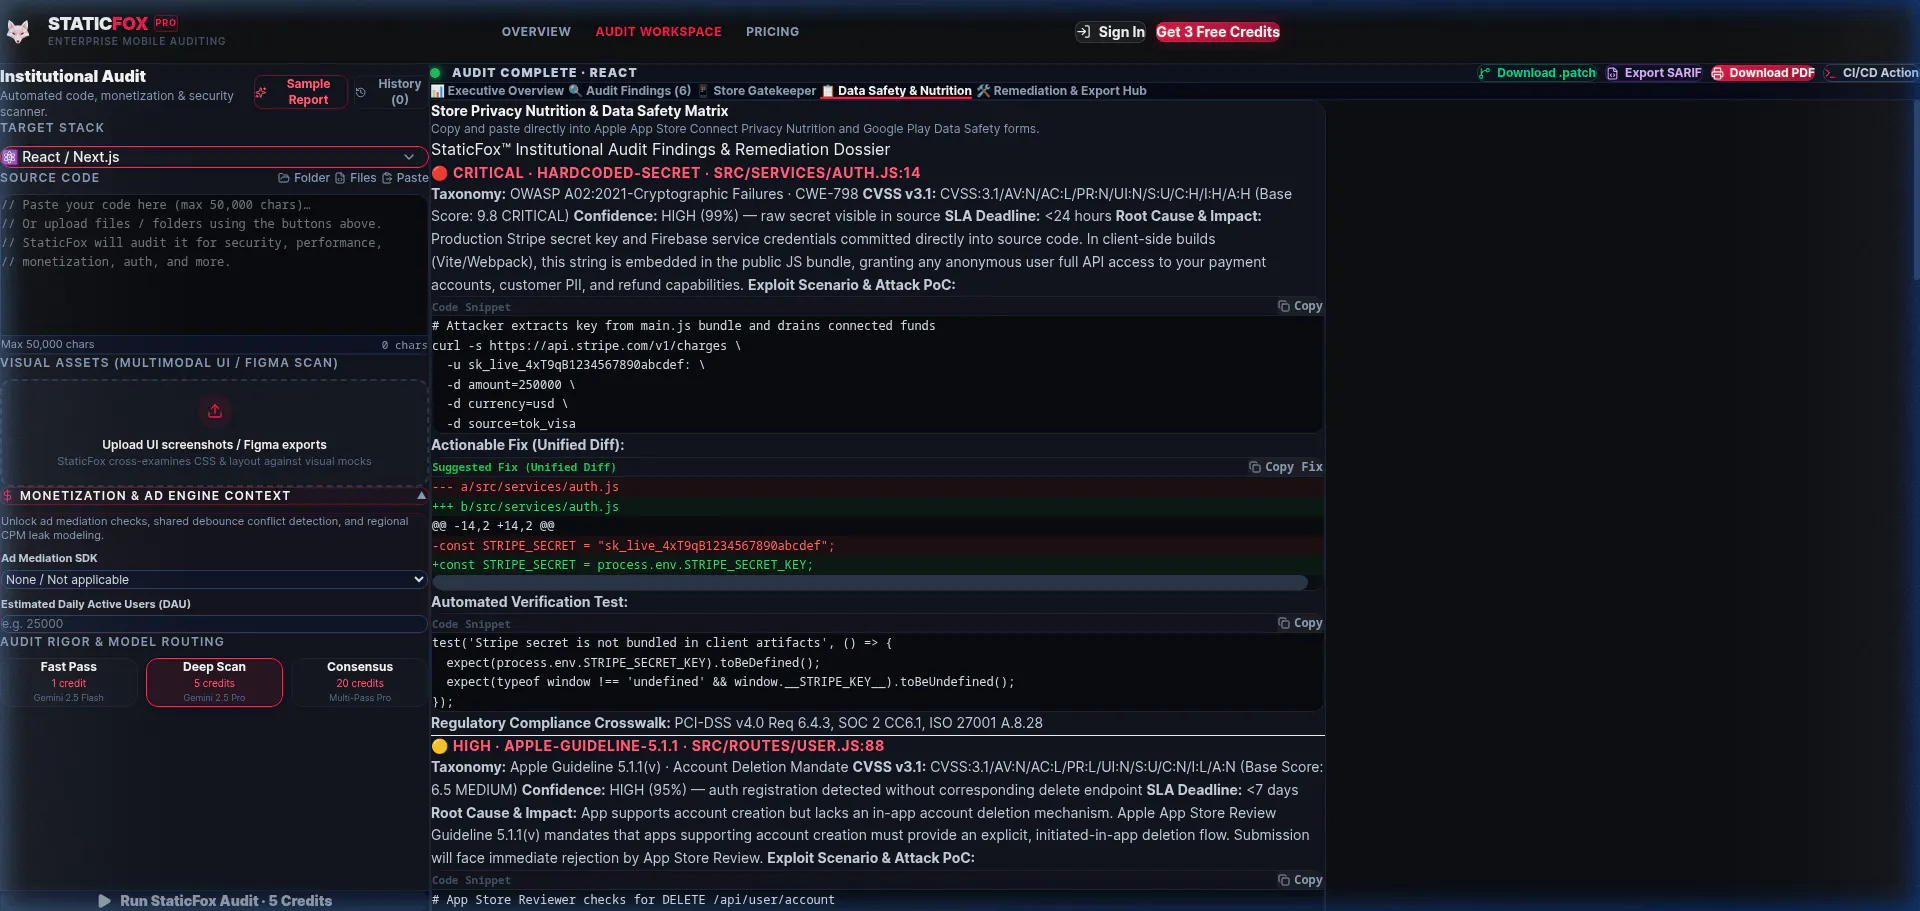Click the Upload UI screenshots / Figma exports dropzone

click(x=214, y=433)
